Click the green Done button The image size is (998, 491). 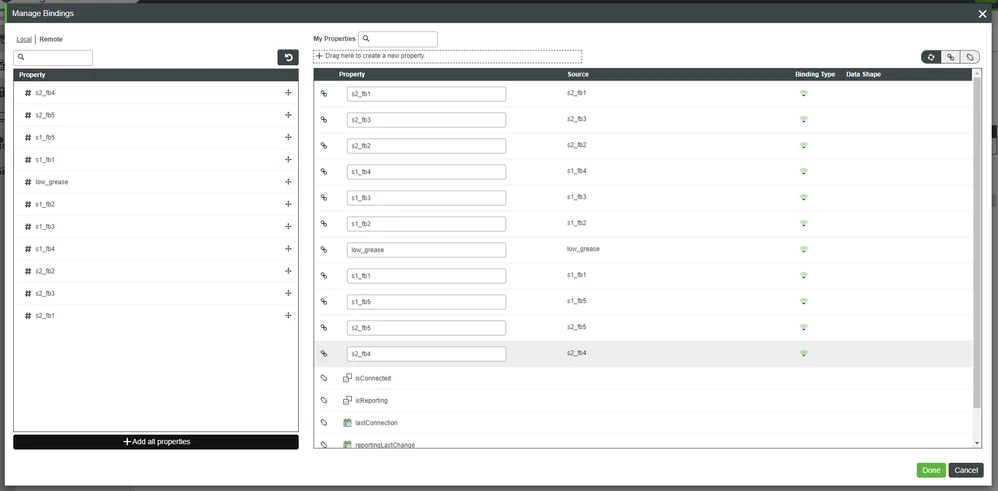(931, 470)
